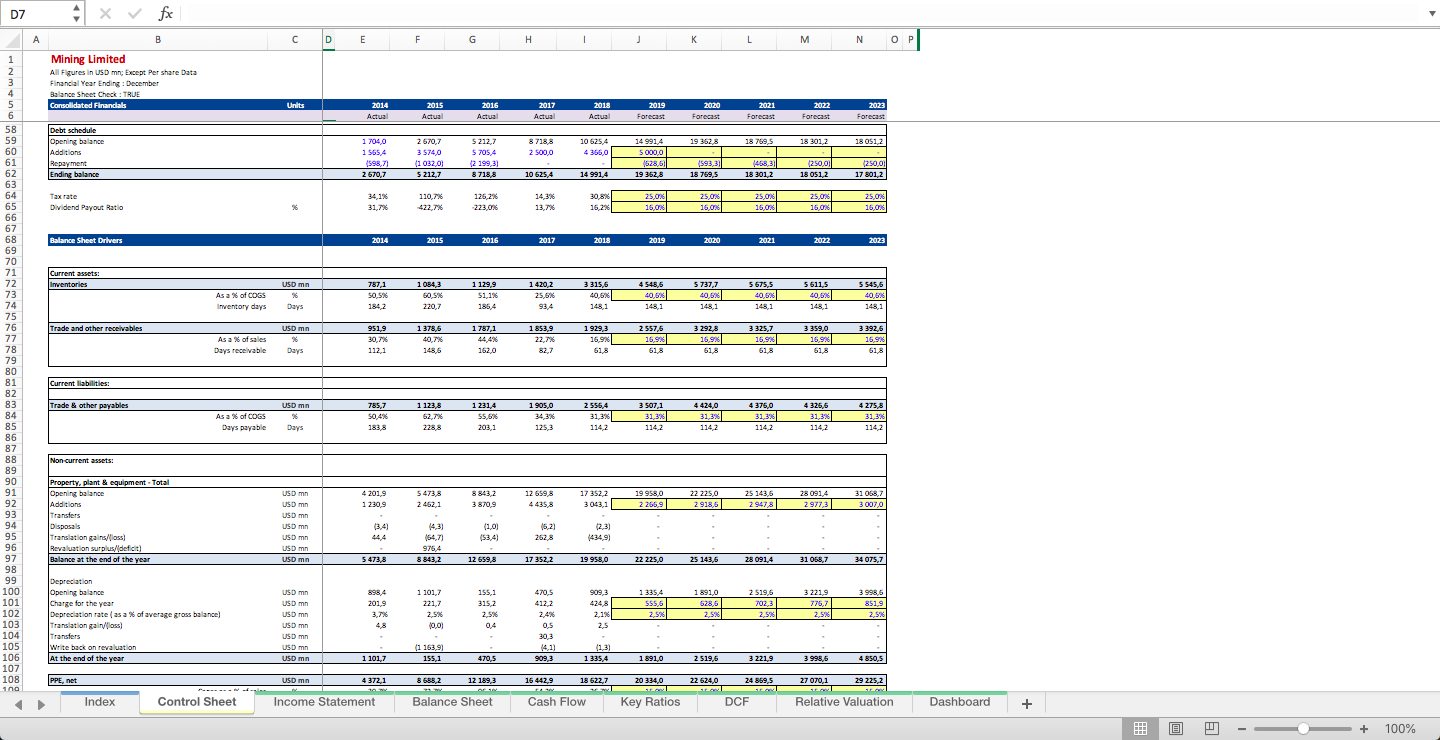This screenshot has width=1440, height=740.
Task: Select the 34 075,7 balance cell
Action: point(859,559)
